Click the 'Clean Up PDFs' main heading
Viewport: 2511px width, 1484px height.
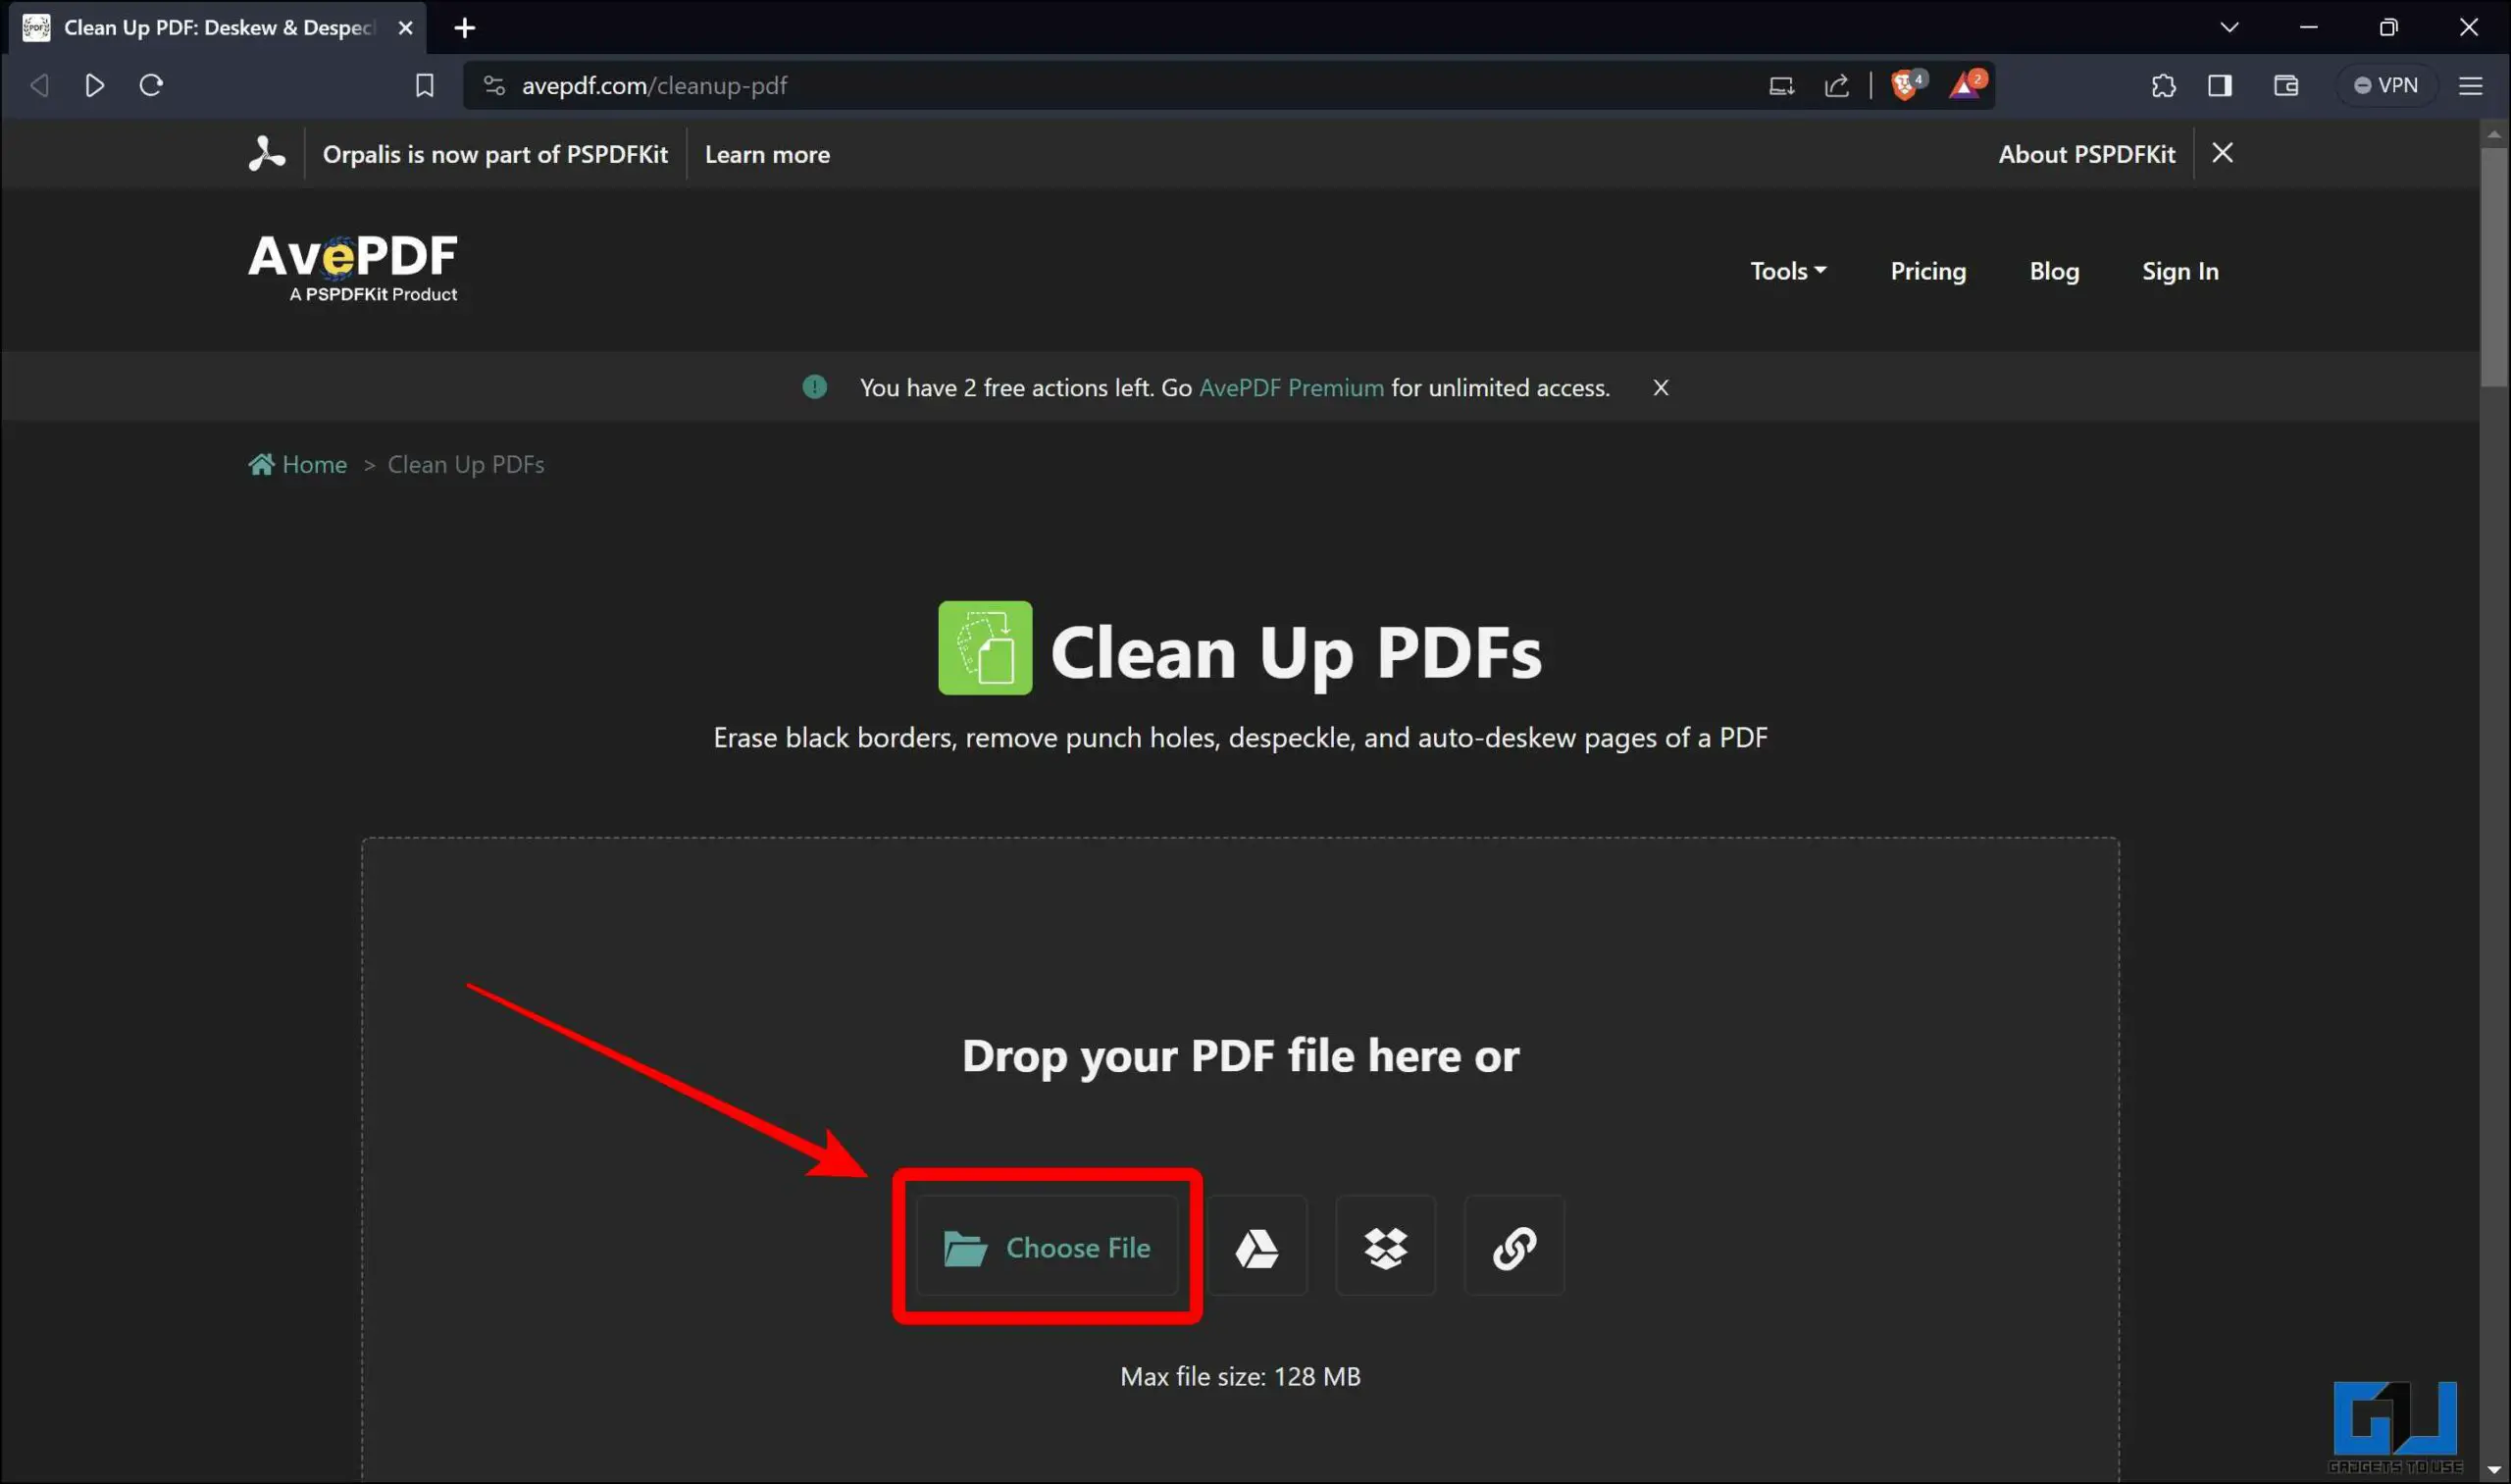(1296, 652)
